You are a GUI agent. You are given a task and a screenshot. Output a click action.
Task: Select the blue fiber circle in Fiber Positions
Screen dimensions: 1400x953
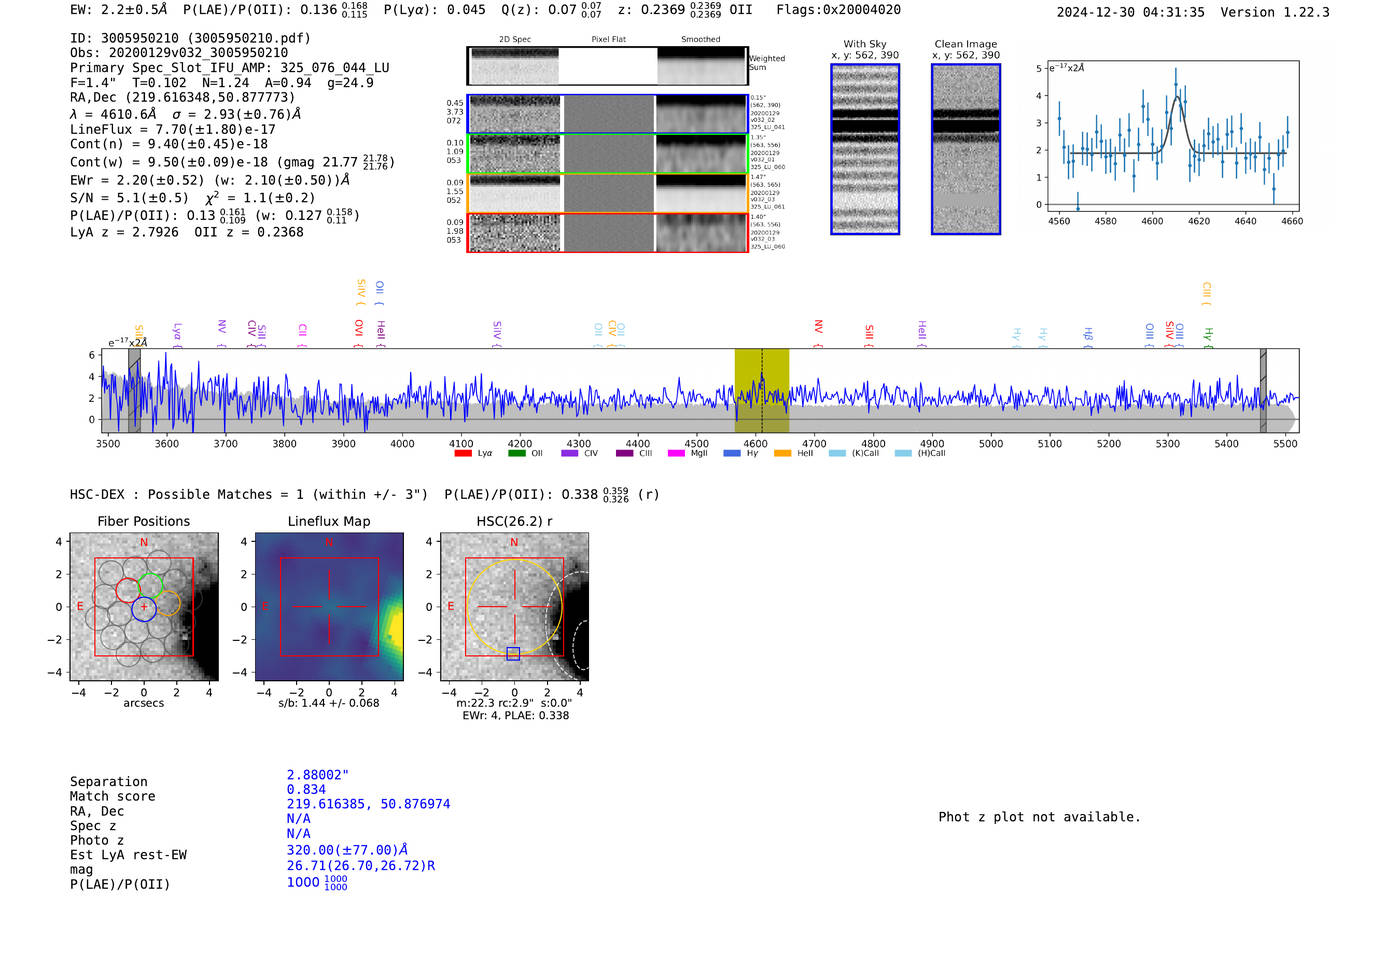(144, 607)
